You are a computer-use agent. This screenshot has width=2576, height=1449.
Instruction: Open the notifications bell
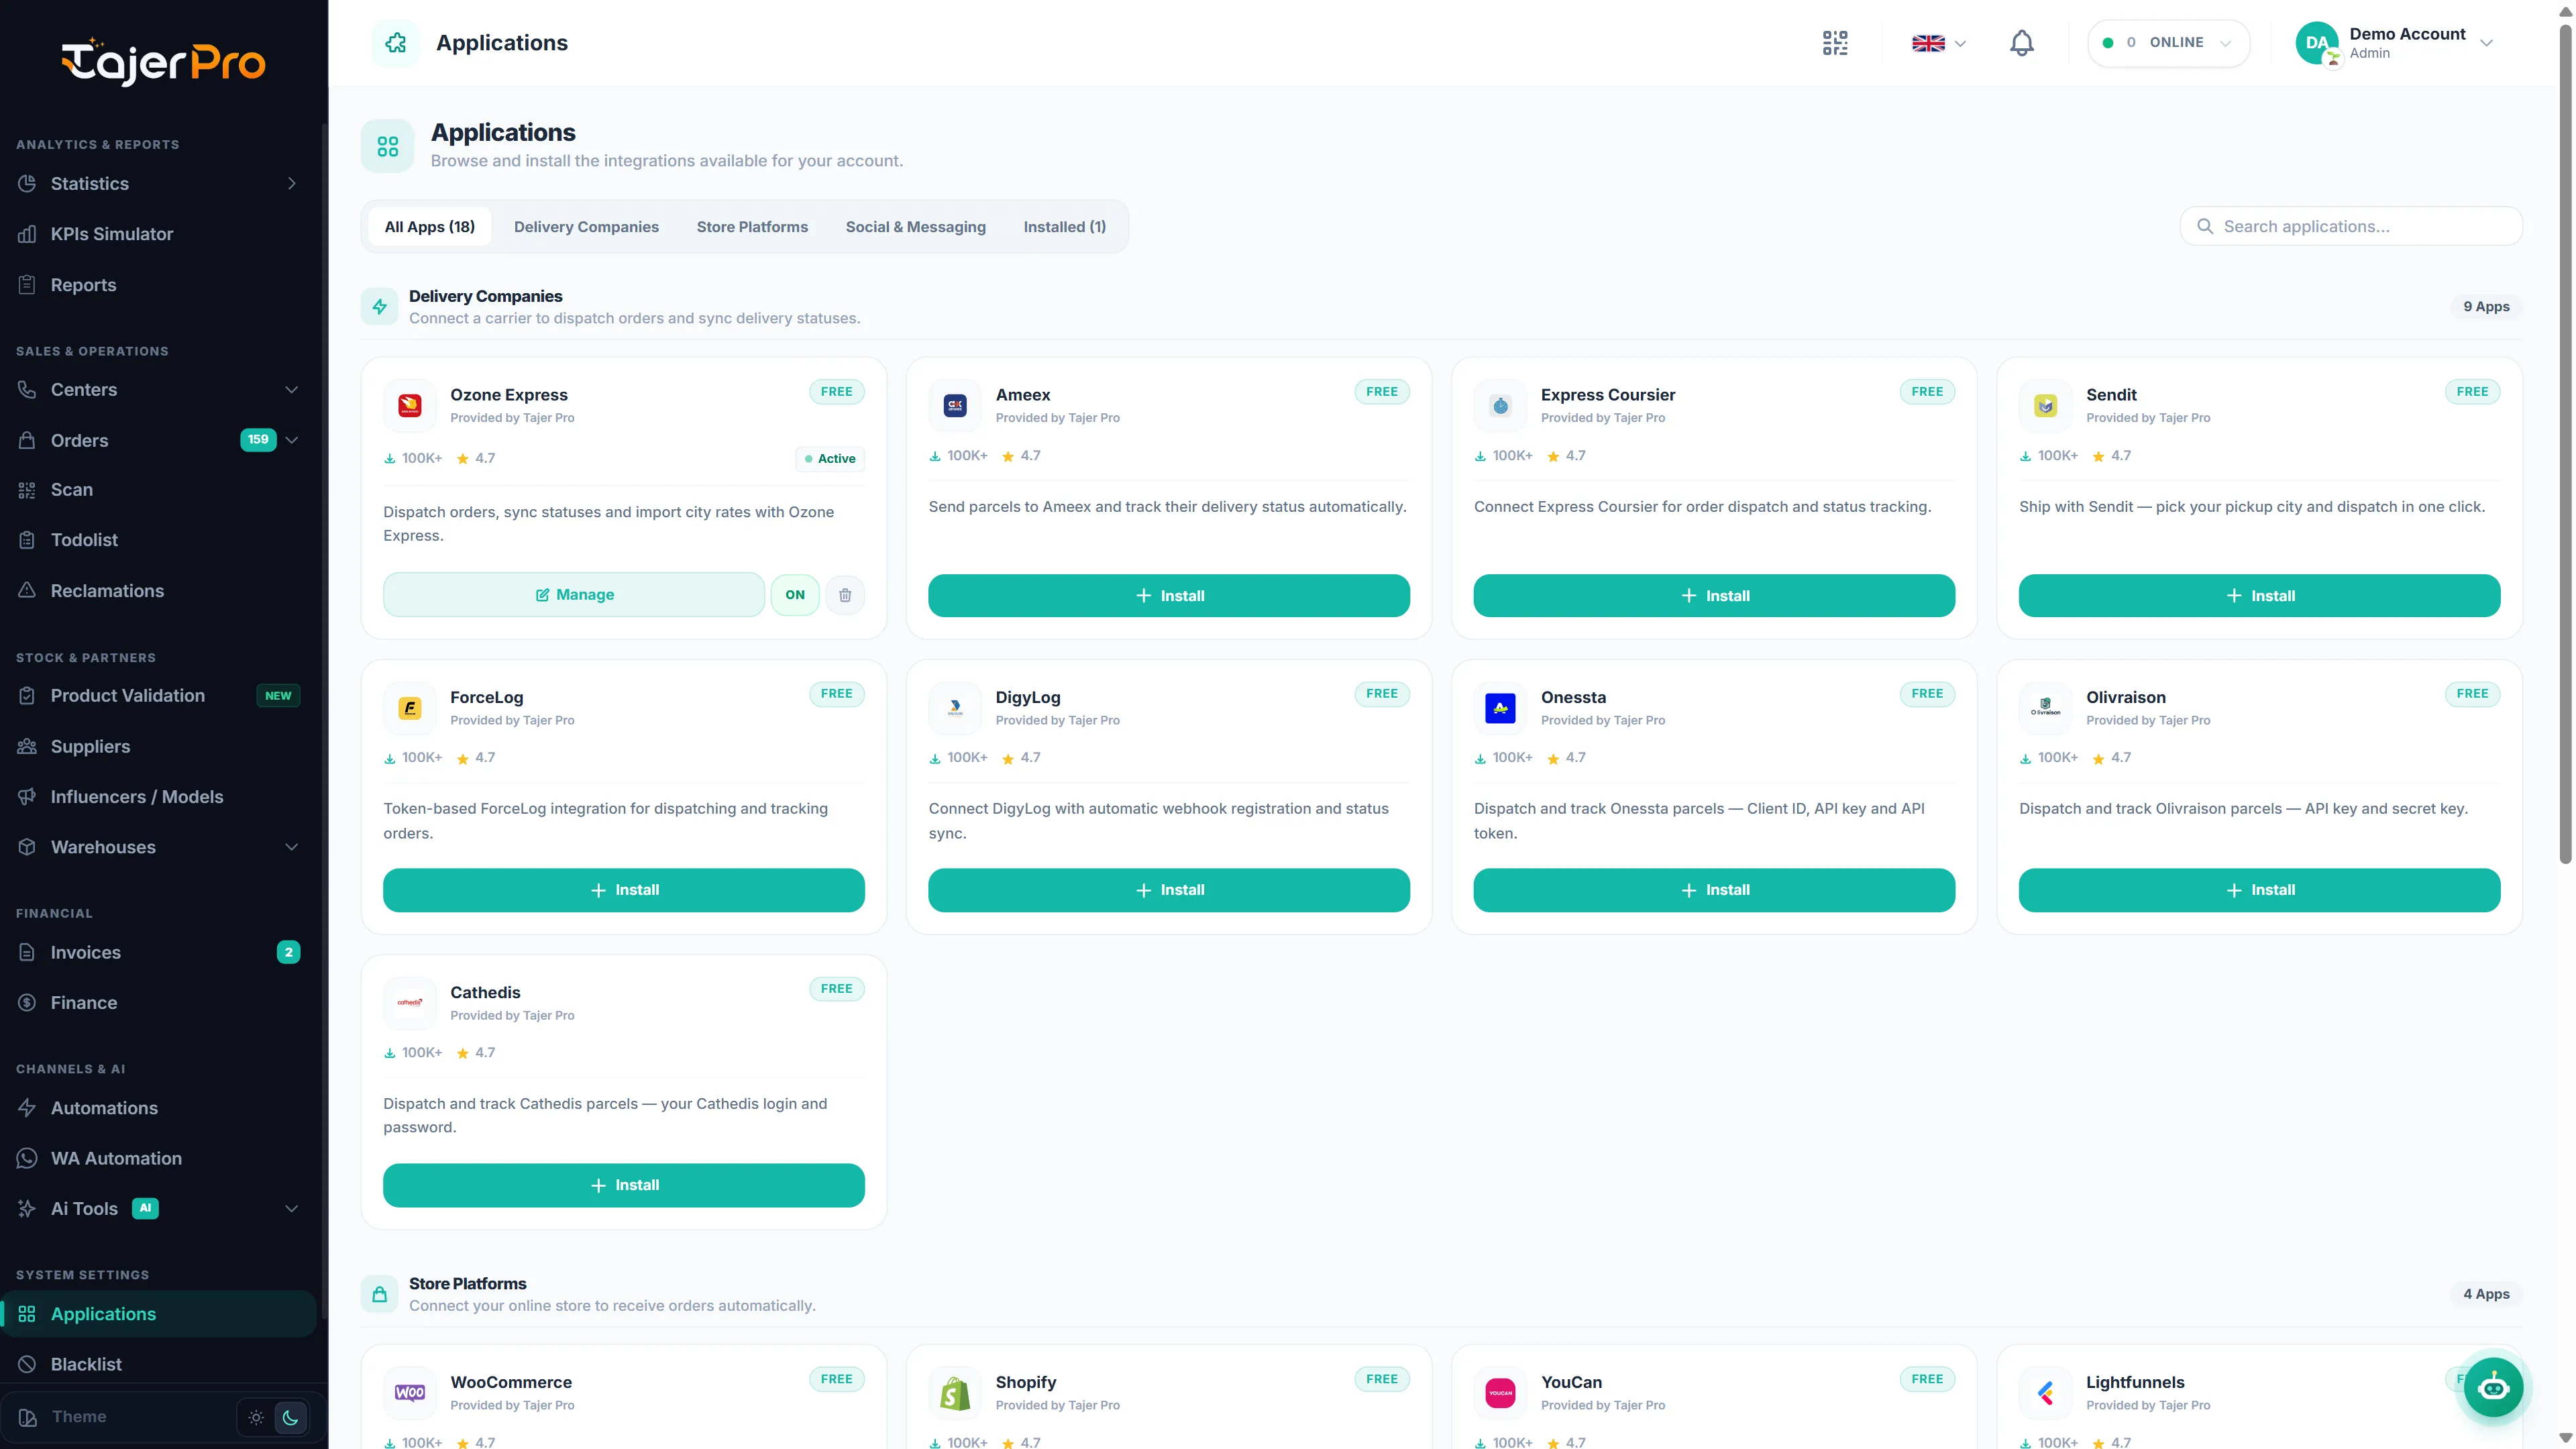pyautogui.click(x=2021, y=43)
